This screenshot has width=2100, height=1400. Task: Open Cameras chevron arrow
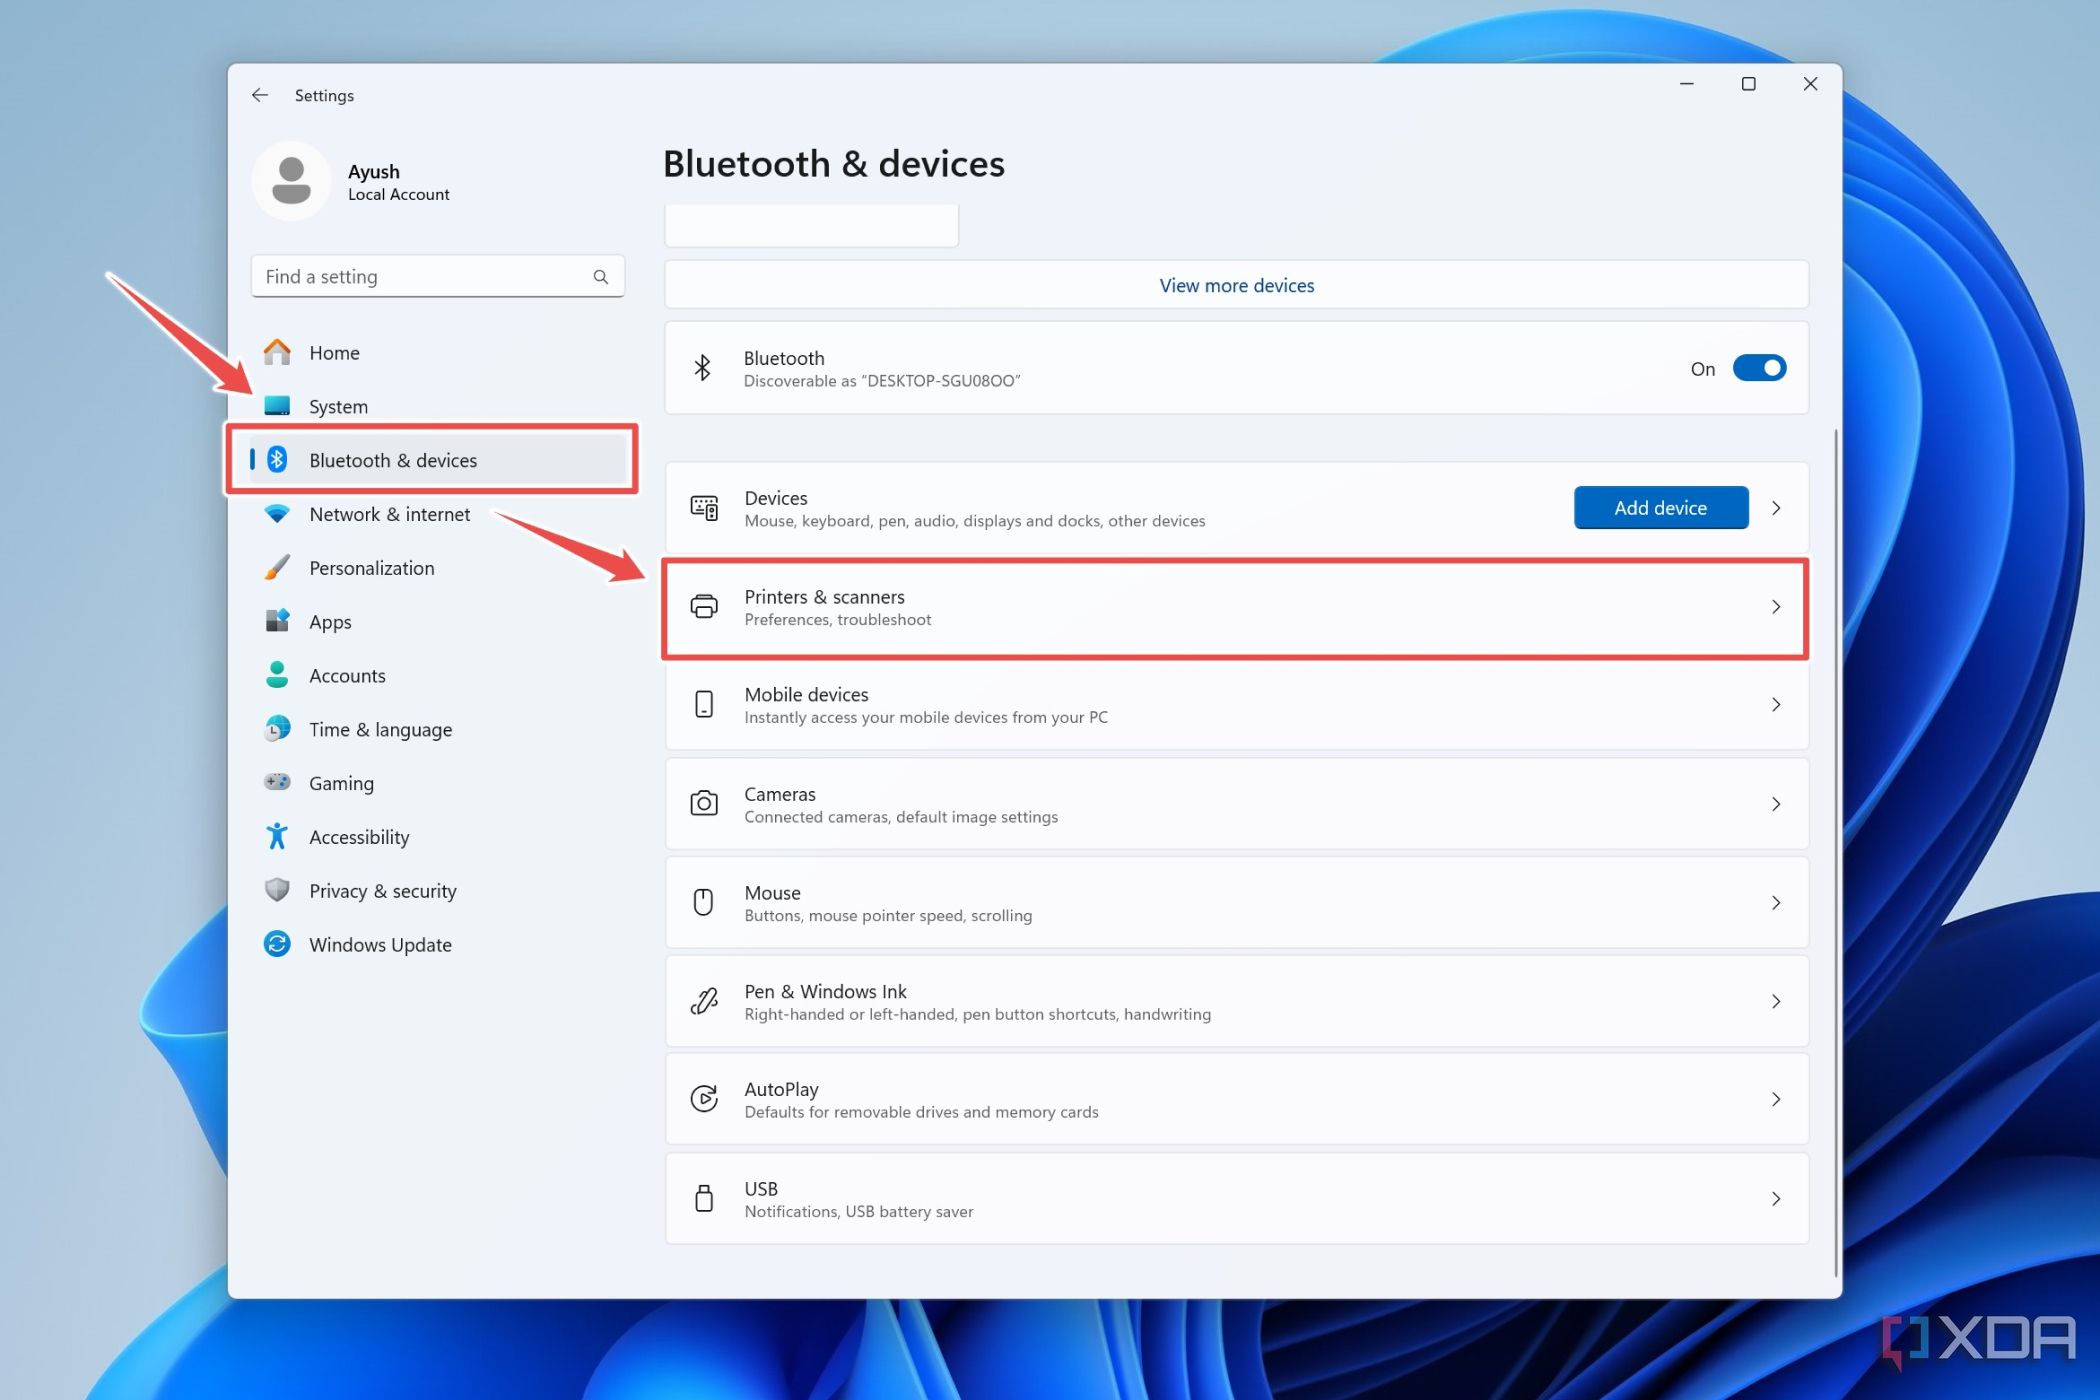1776,804
